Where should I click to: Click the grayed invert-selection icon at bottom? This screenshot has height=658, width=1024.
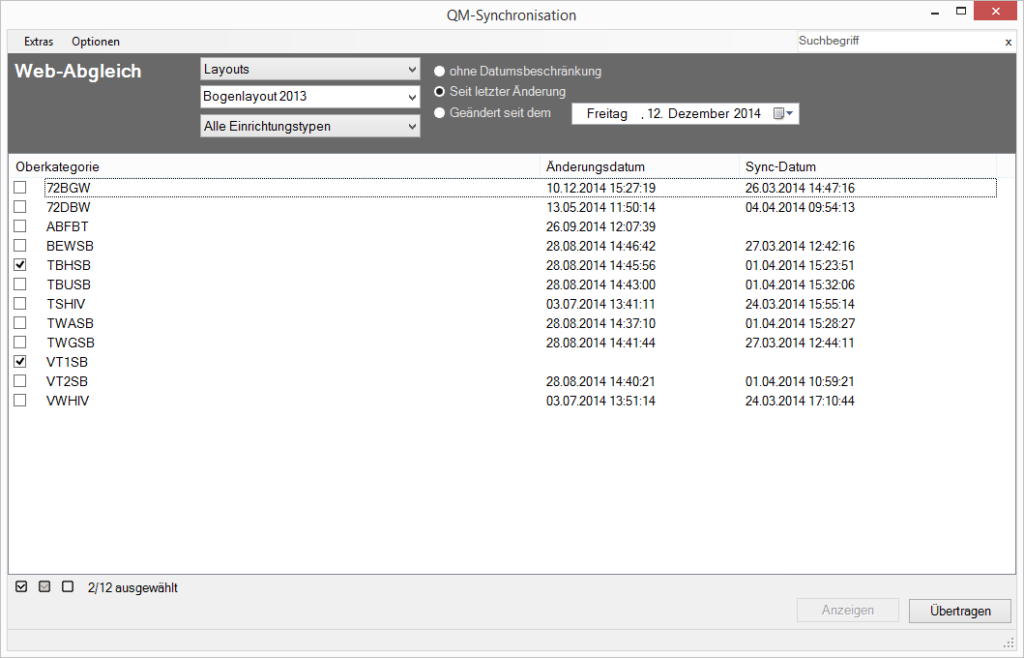[x=44, y=587]
